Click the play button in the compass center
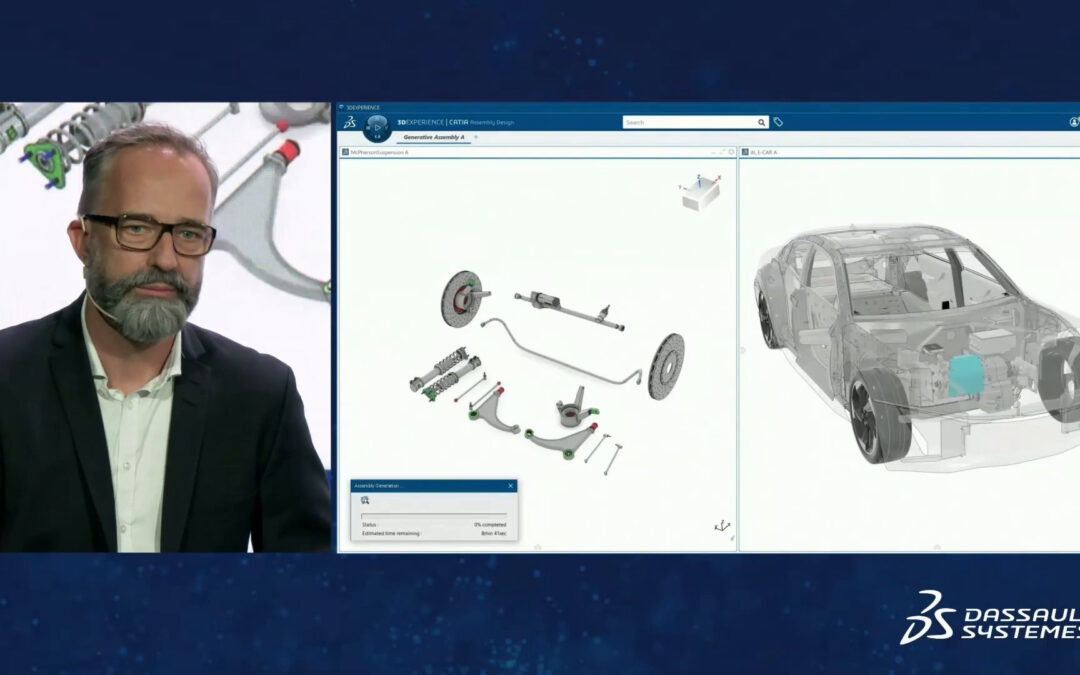1080x675 pixels. point(377,127)
